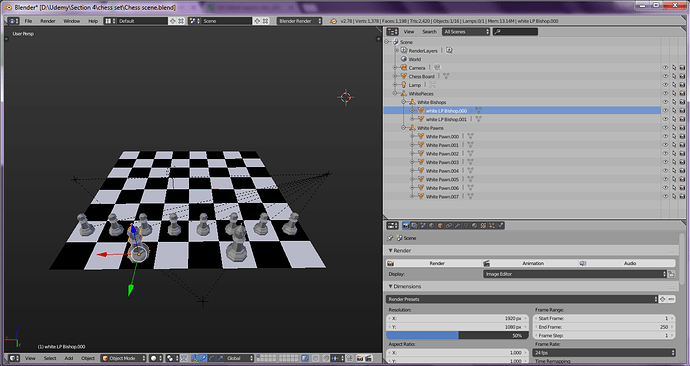Open the File menu

[x=28, y=21]
